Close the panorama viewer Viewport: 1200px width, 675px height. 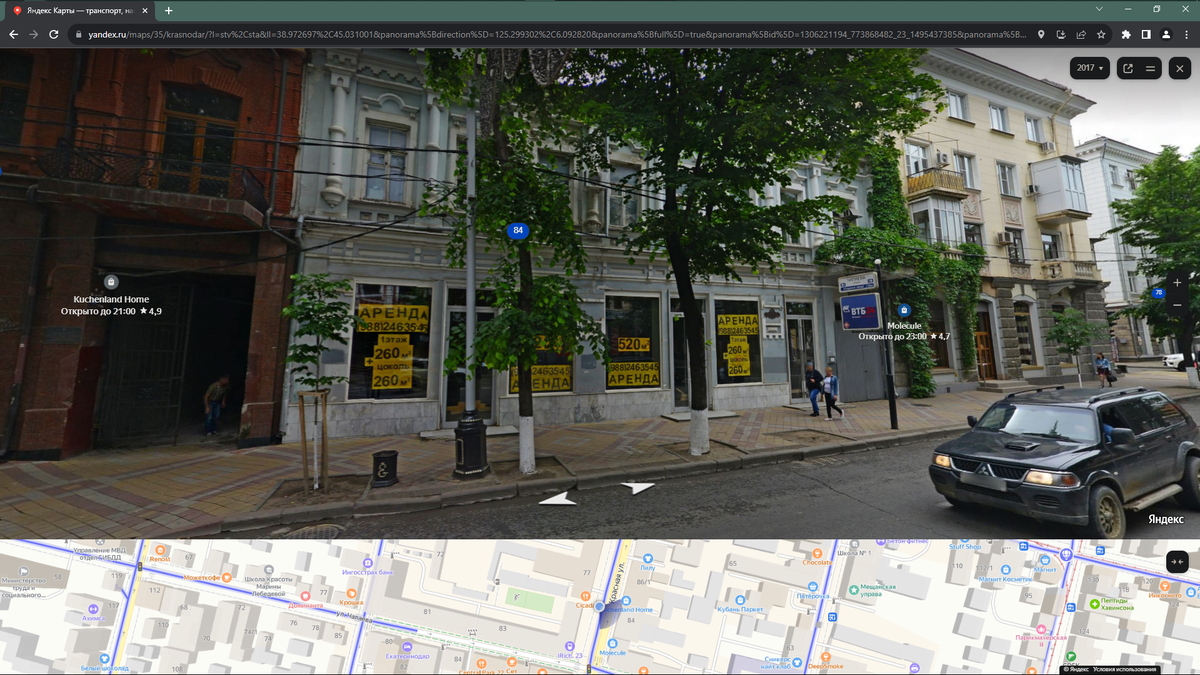pyautogui.click(x=1180, y=68)
